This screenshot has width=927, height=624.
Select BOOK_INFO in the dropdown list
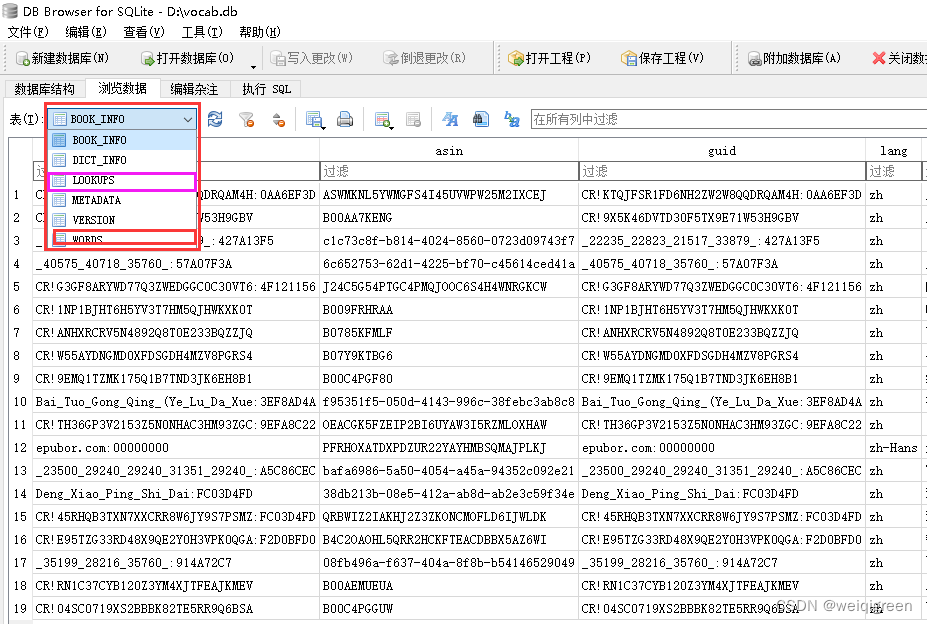pyautogui.click(x=122, y=140)
